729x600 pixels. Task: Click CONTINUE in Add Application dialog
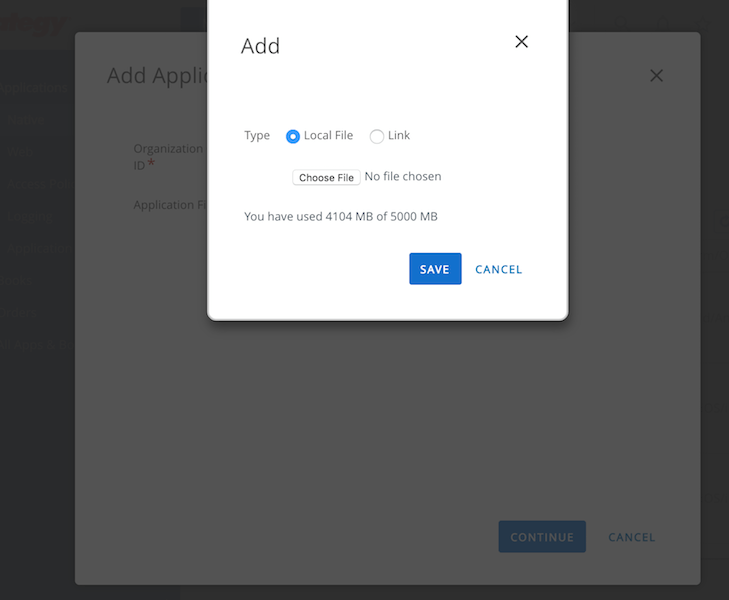[x=542, y=537]
